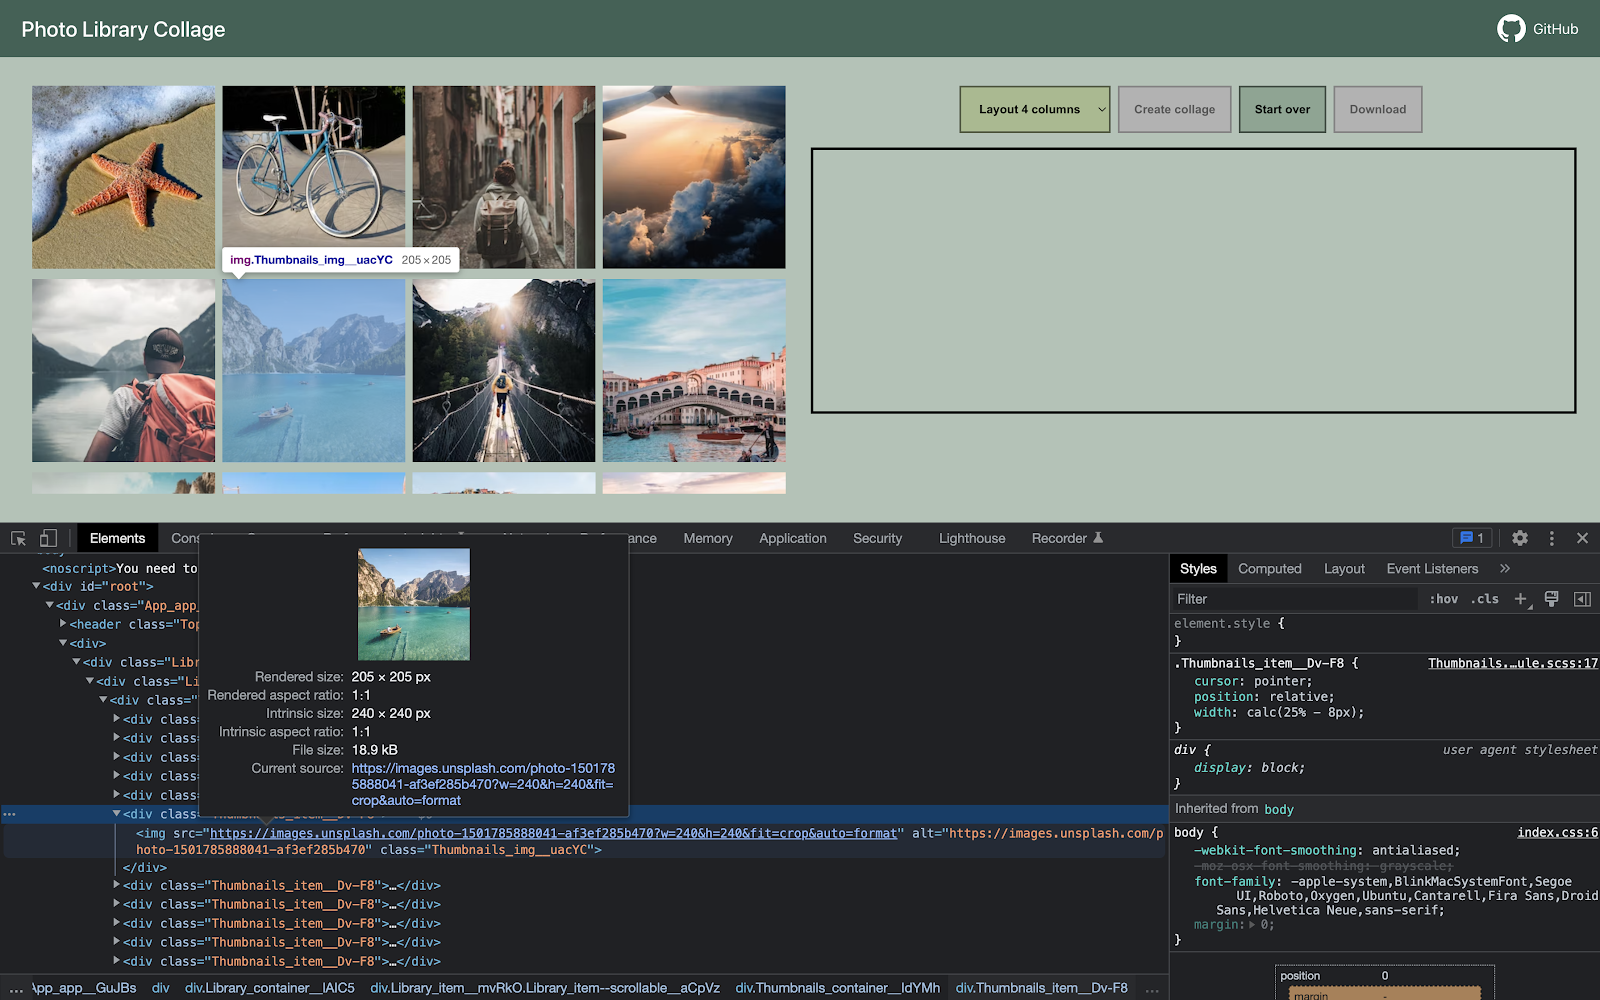The height and width of the screenshot is (1000, 1600).
Task: Show more Styles pane tabs chevron
Action: pos(1505,568)
